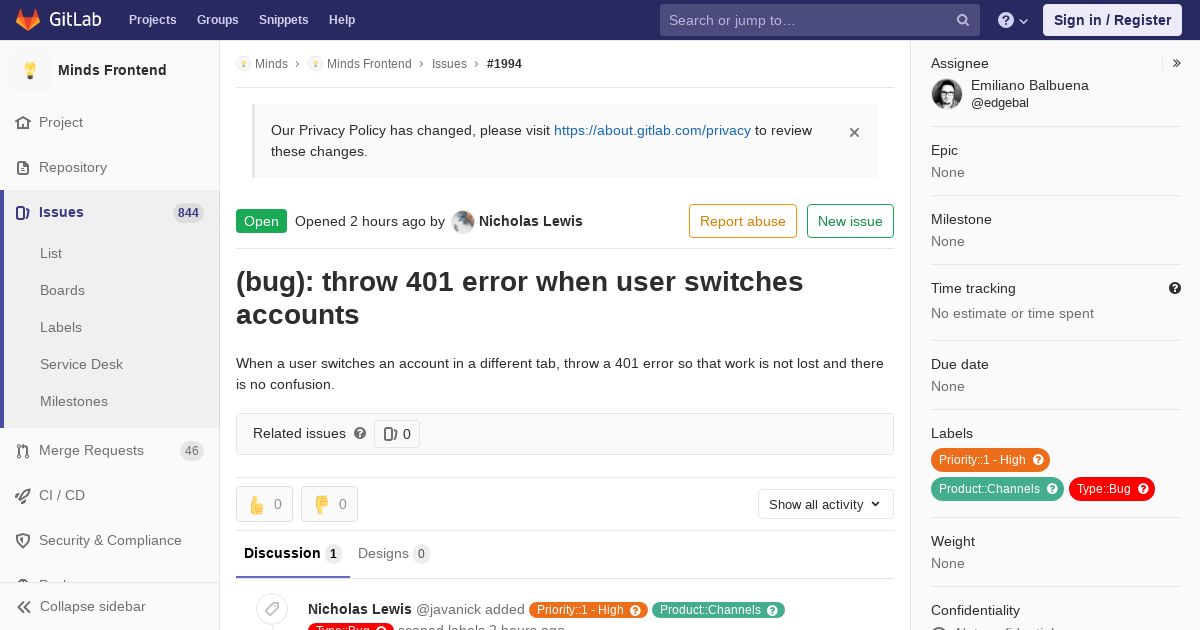1200x630 pixels.
Task: Open Merge Requests in sidebar
Action: tap(110, 450)
